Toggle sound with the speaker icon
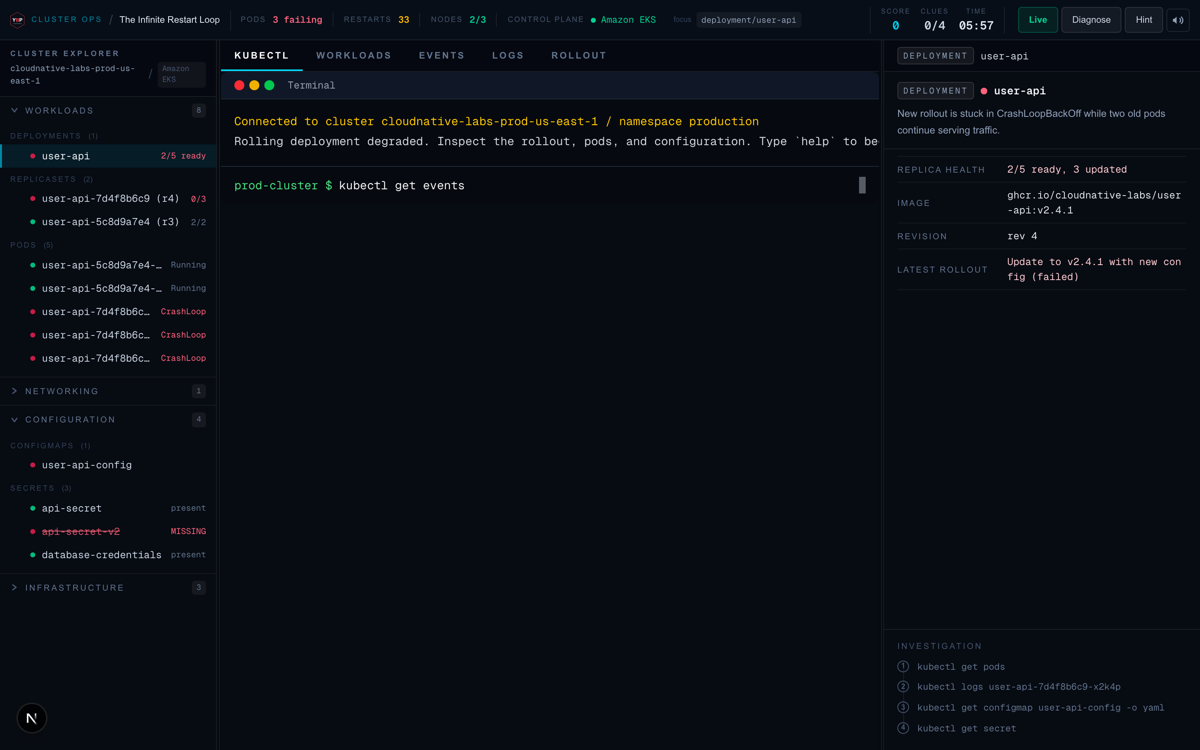Image resolution: width=1200 pixels, height=750 pixels. 1178,20
